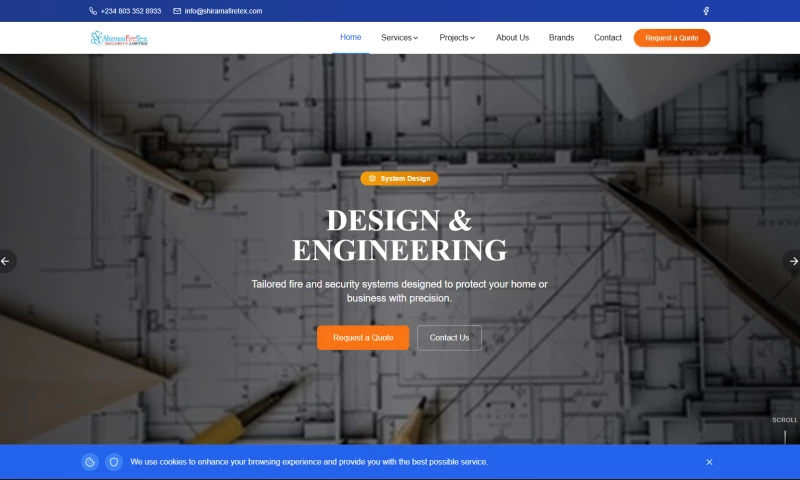Go to previous slide with left arrow
This screenshot has width=800, height=480.
coord(6,261)
